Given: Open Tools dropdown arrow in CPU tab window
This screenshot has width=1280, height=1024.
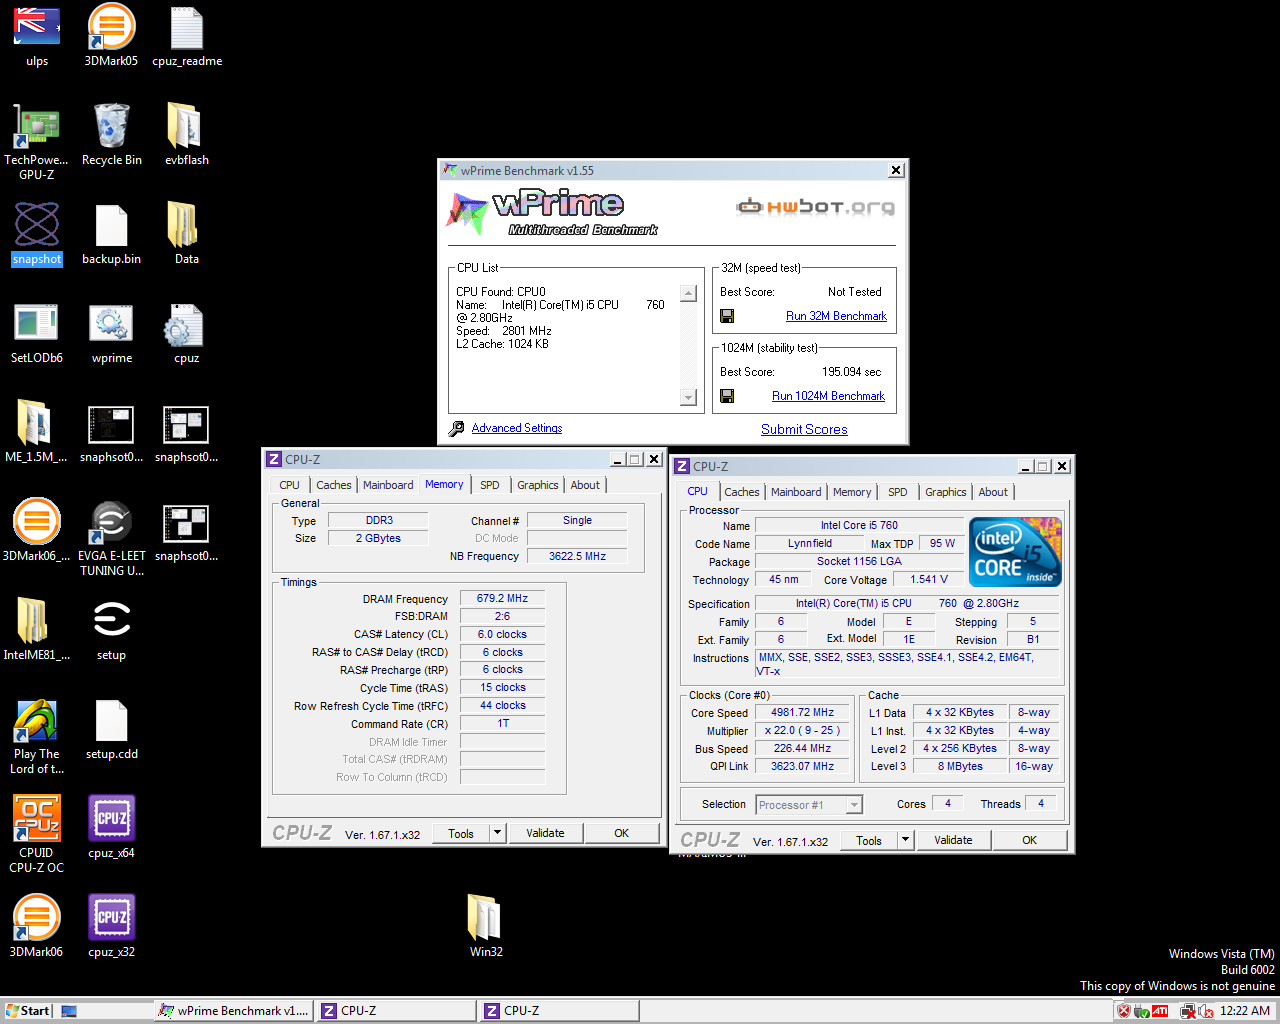Looking at the screenshot, I should (x=905, y=840).
